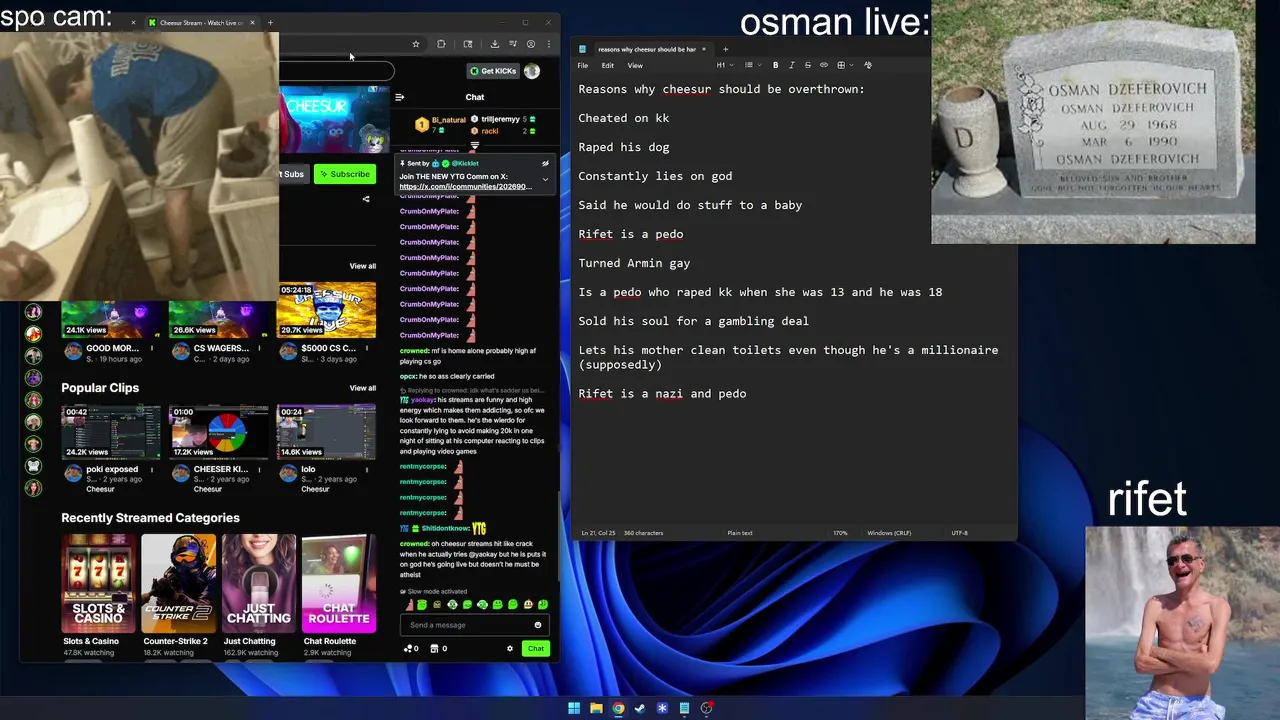Open the Counter-Strike 2 category

[x=178, y=584]
